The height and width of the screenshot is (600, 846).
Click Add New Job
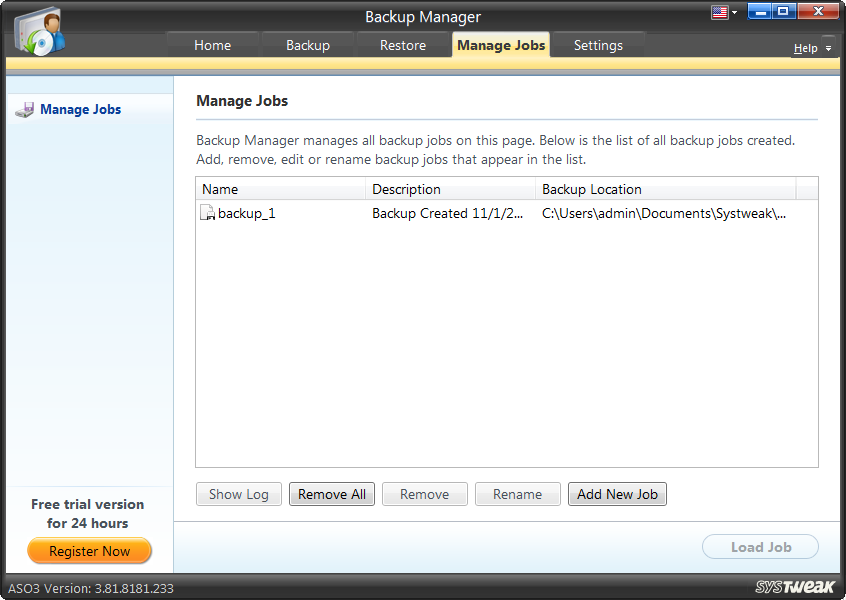[x=617, y=493]
